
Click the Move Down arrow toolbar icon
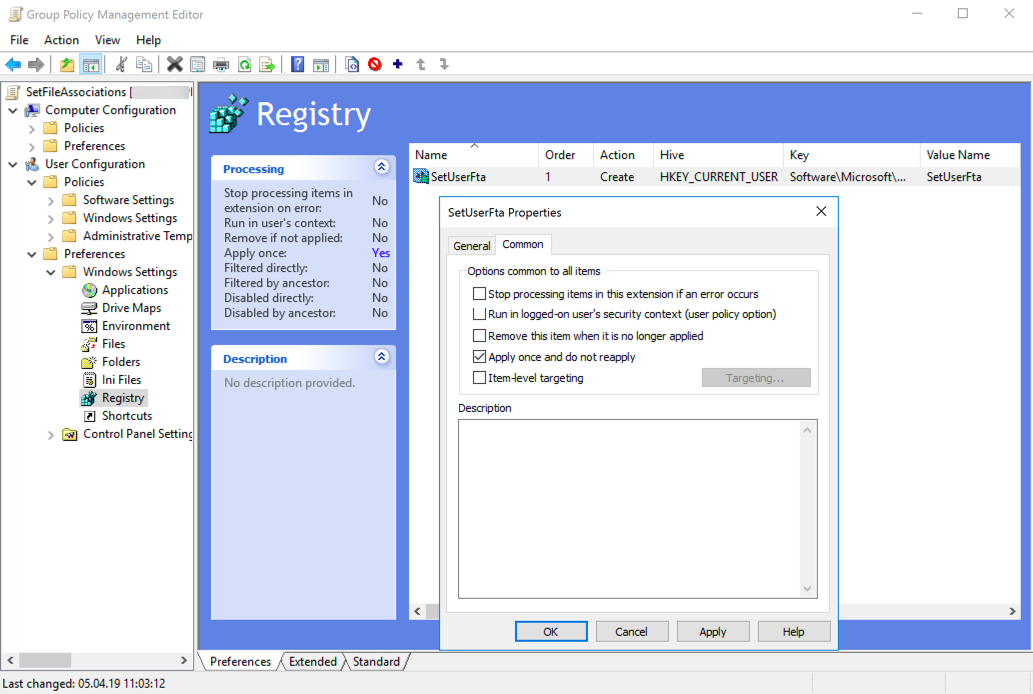point(444,65)
